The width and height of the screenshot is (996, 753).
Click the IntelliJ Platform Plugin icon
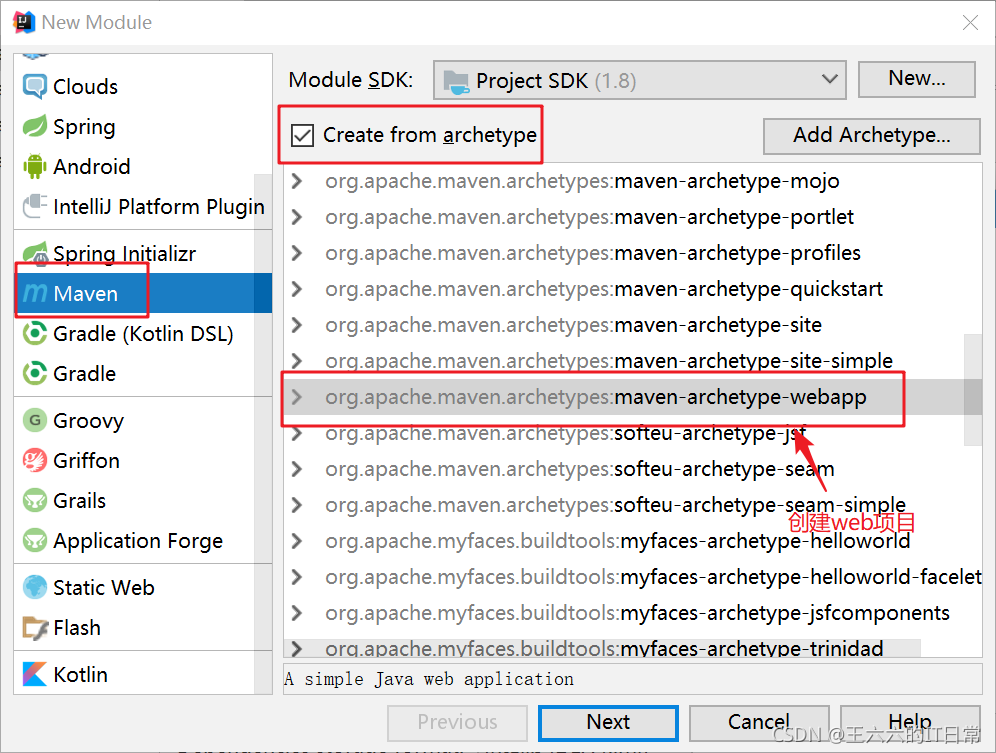coord(34,207)
